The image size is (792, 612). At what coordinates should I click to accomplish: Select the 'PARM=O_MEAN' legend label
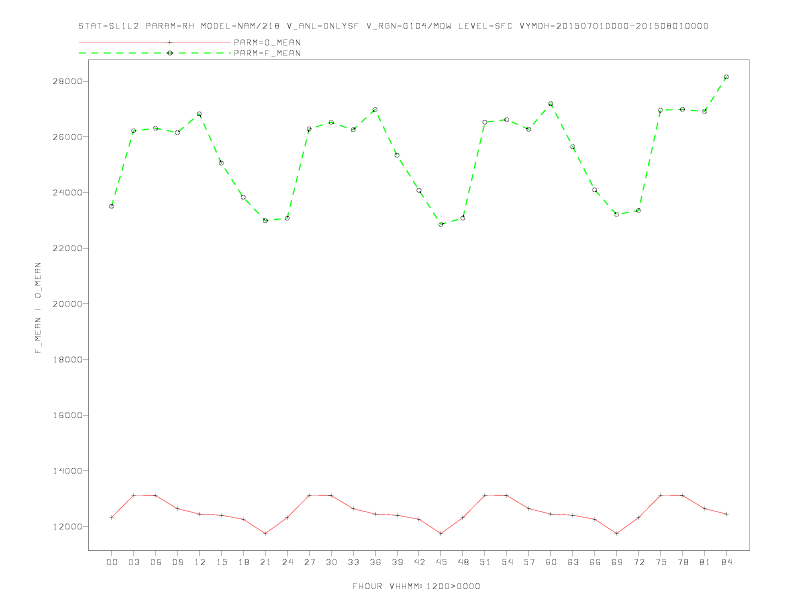[x=267, y=42]
